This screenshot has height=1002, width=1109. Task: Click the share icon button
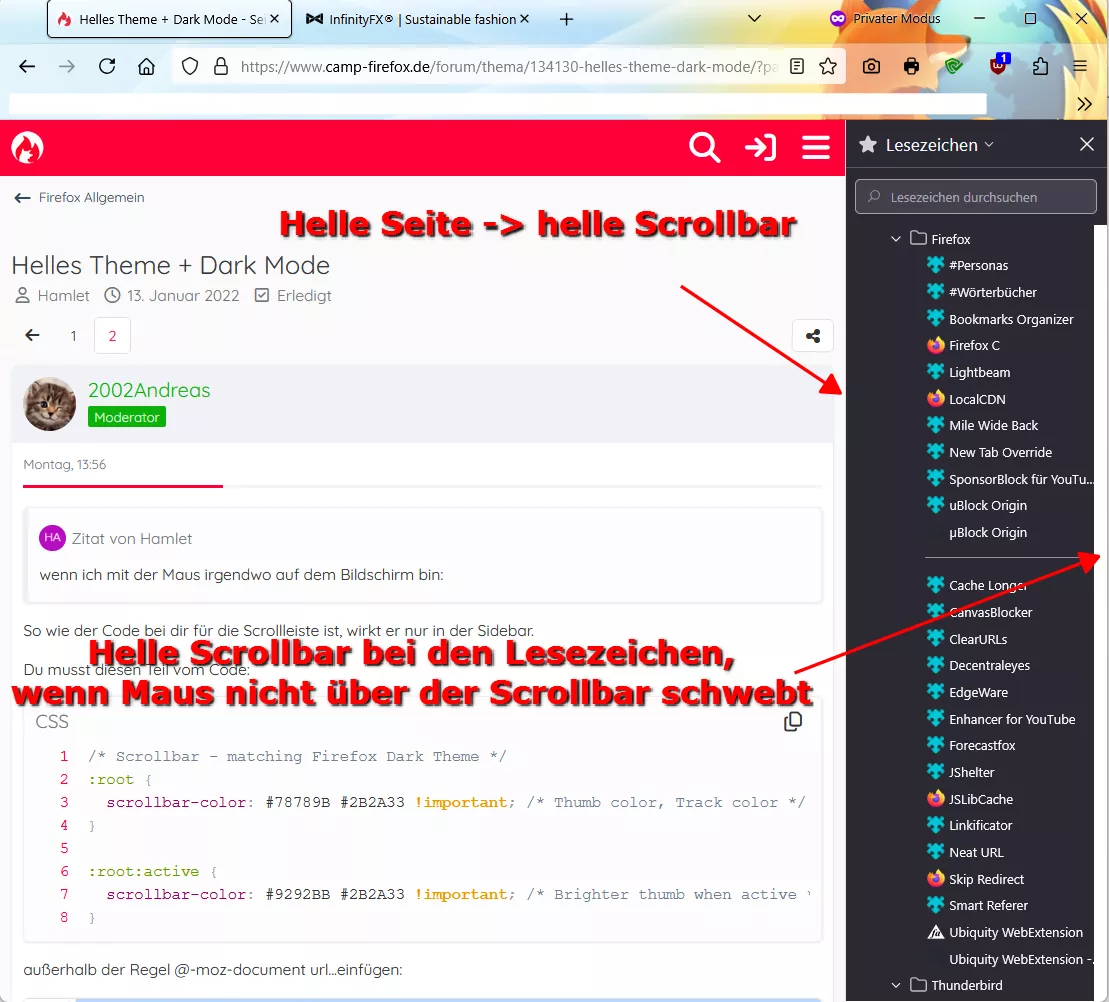pyautogui.click(x=813, y=336)
